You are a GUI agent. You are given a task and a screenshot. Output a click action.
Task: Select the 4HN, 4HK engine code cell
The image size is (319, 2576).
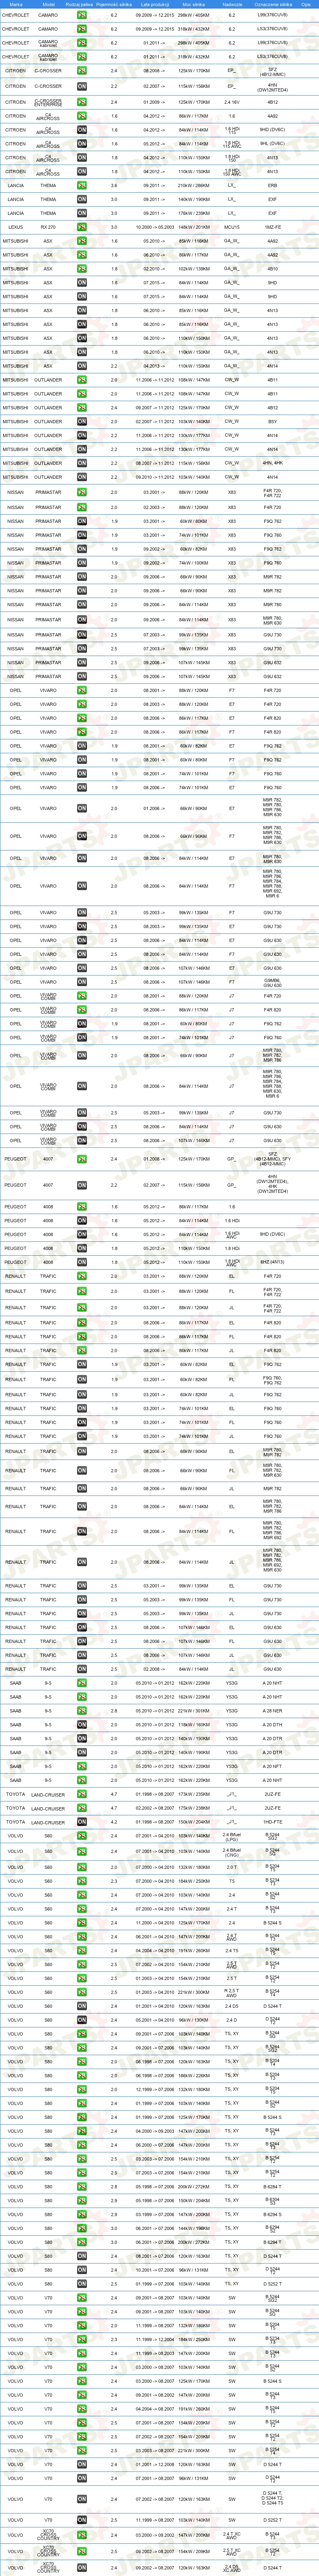pyautogui.click(x=273, y=463)
